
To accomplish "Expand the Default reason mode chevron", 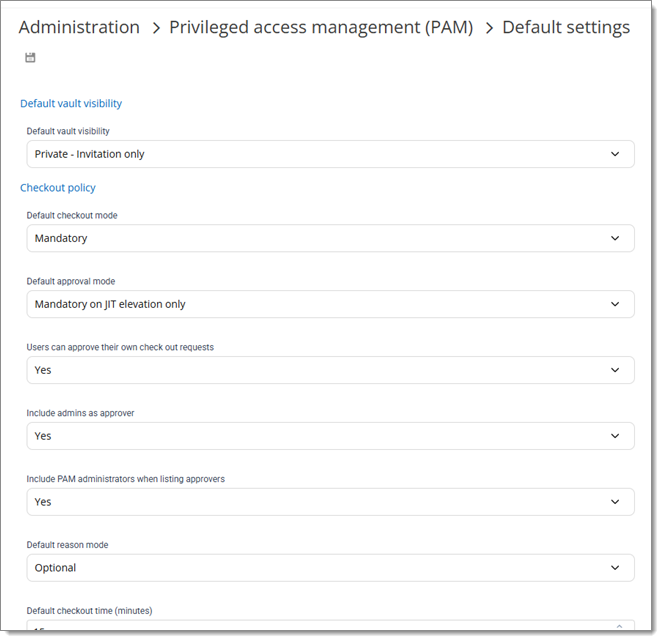I will [x=615, y=568].
